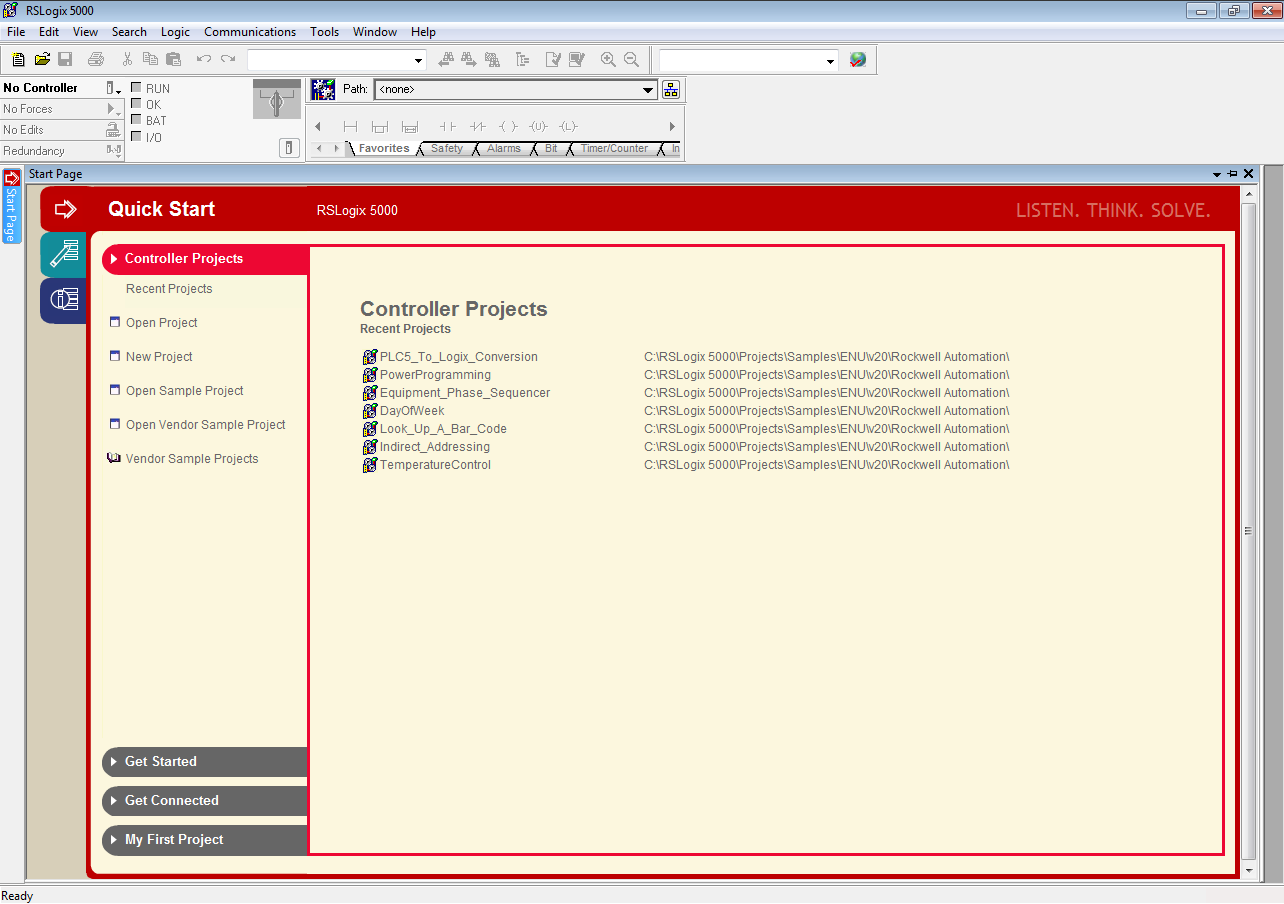Switch to the Alarms instruction tab

coord(504,148)
